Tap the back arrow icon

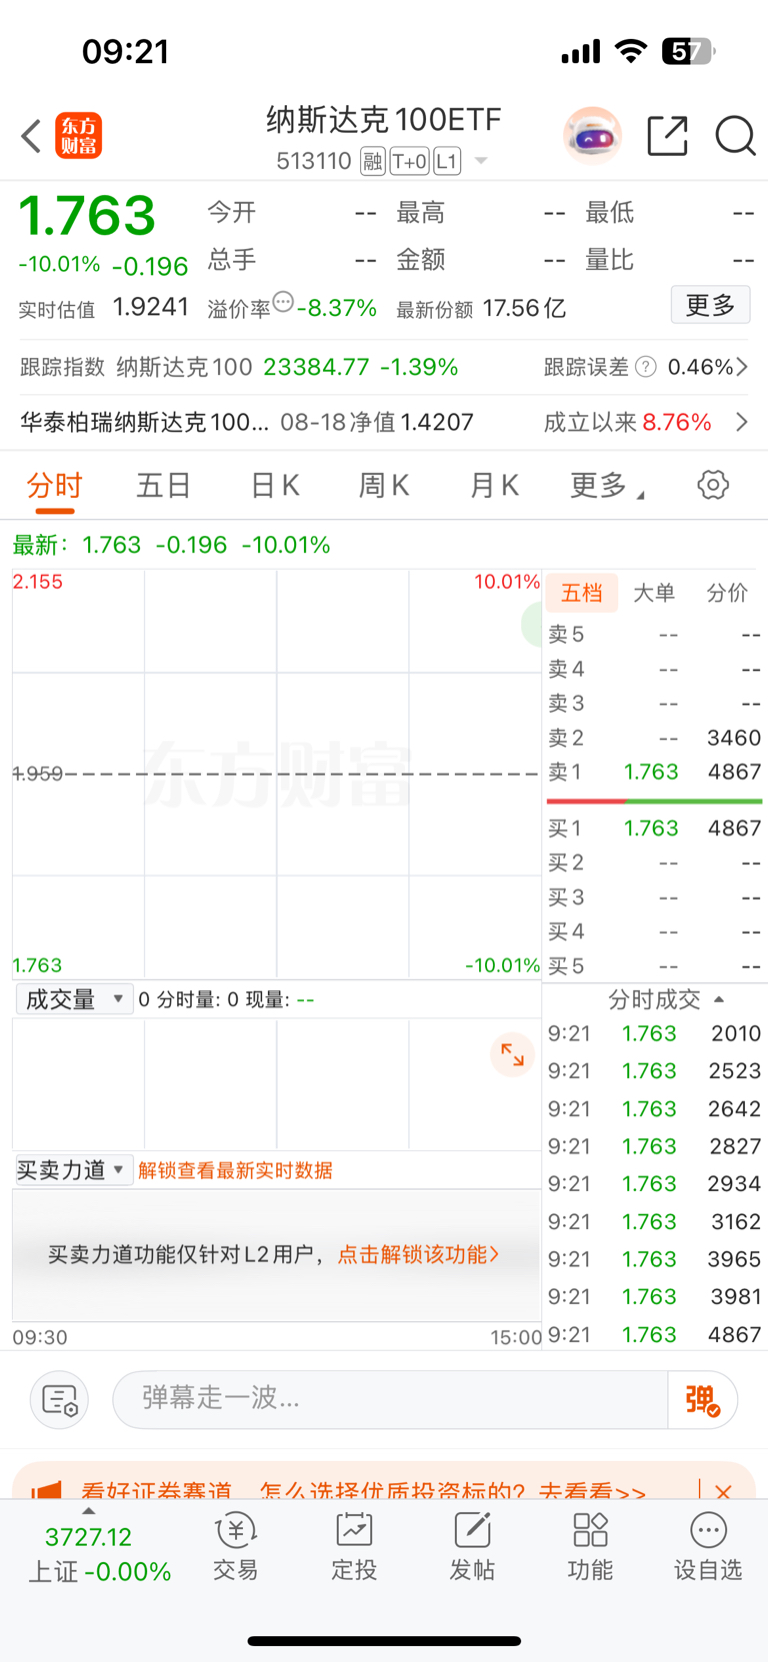31,136
